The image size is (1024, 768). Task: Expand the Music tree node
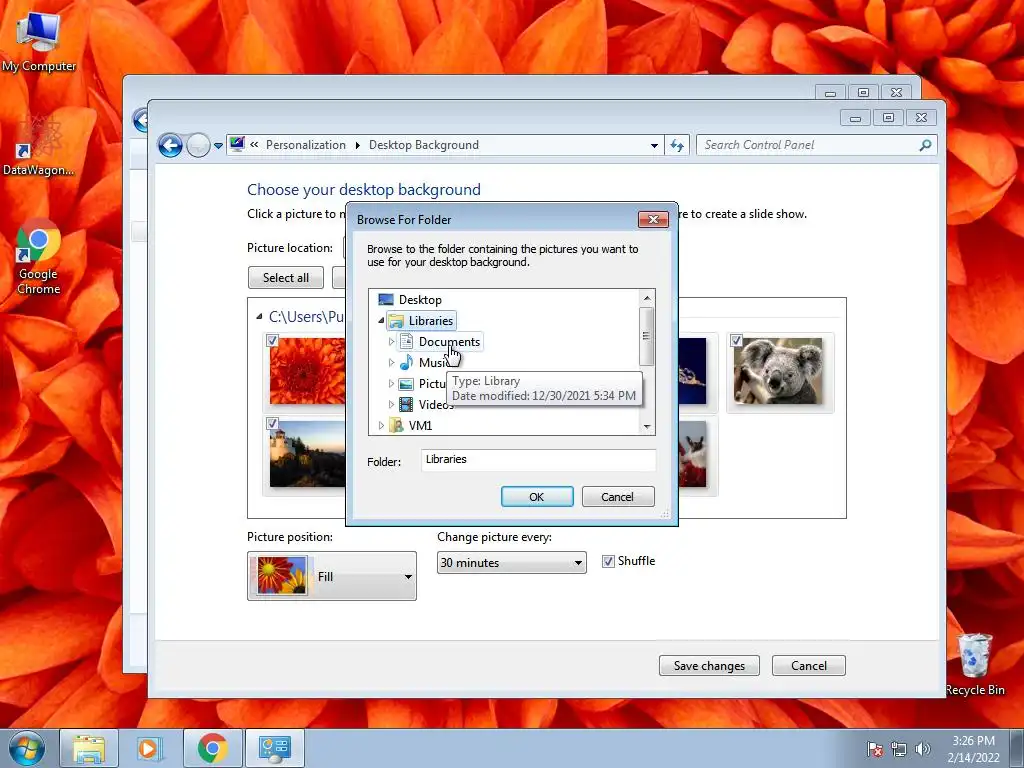(391, 362)
